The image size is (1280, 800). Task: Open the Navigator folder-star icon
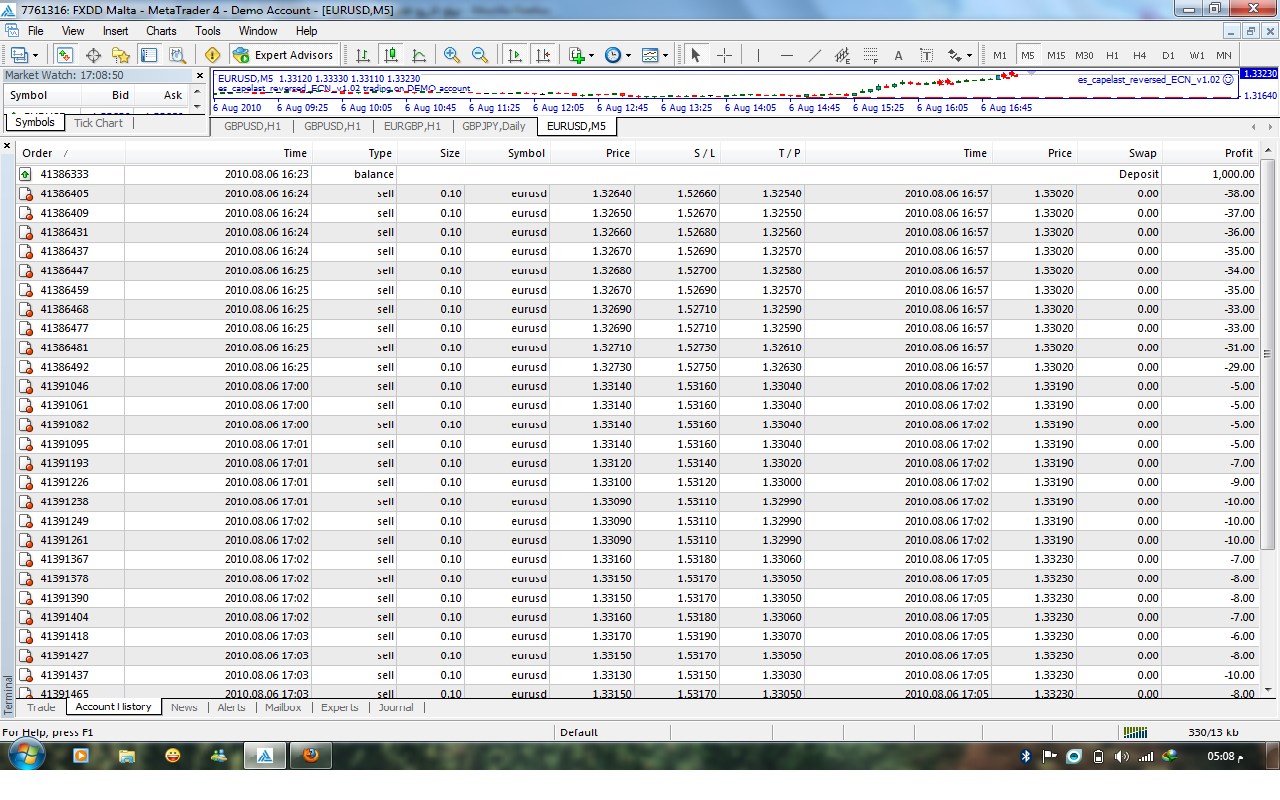click(x=121, y=55)
